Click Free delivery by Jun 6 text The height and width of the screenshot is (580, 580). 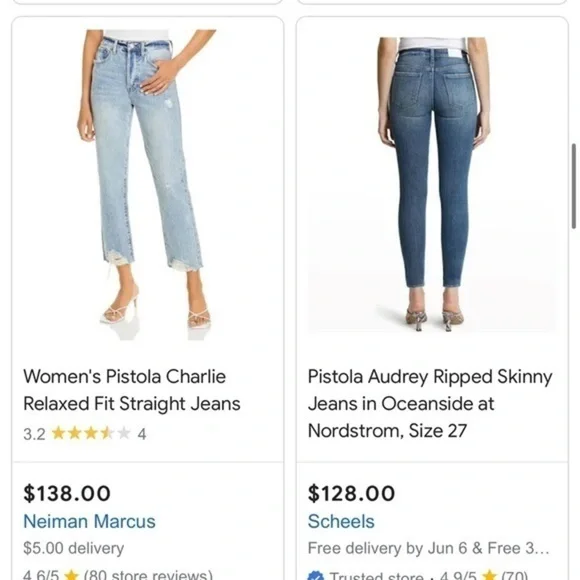[x=428, y=548]
